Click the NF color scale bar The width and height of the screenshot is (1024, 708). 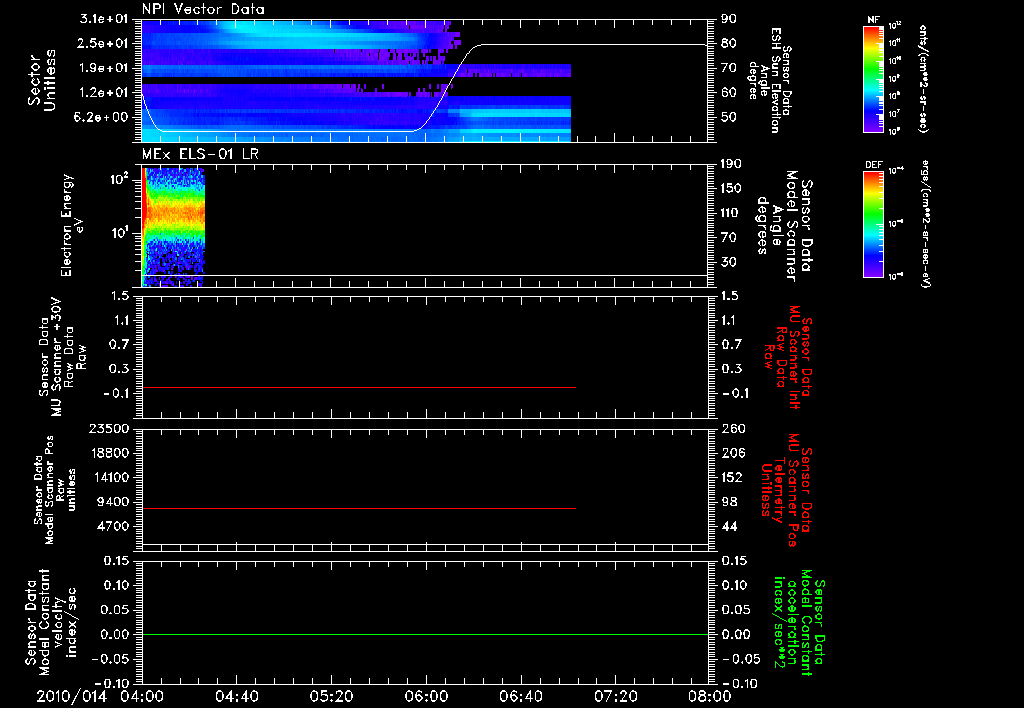[x=874, y=78]
